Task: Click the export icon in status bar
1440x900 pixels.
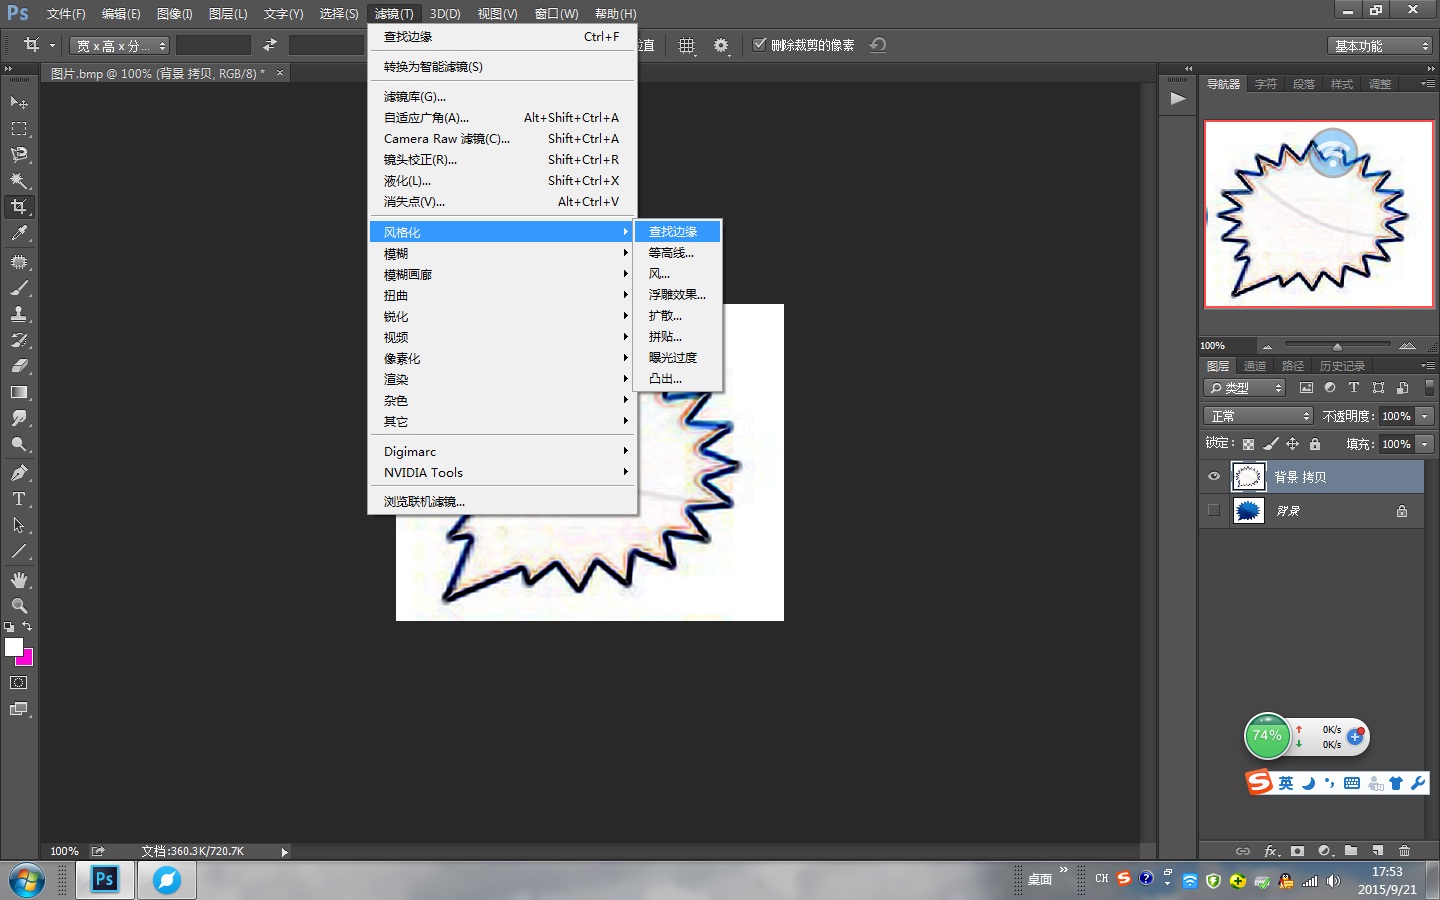Action: pos(98,851)
